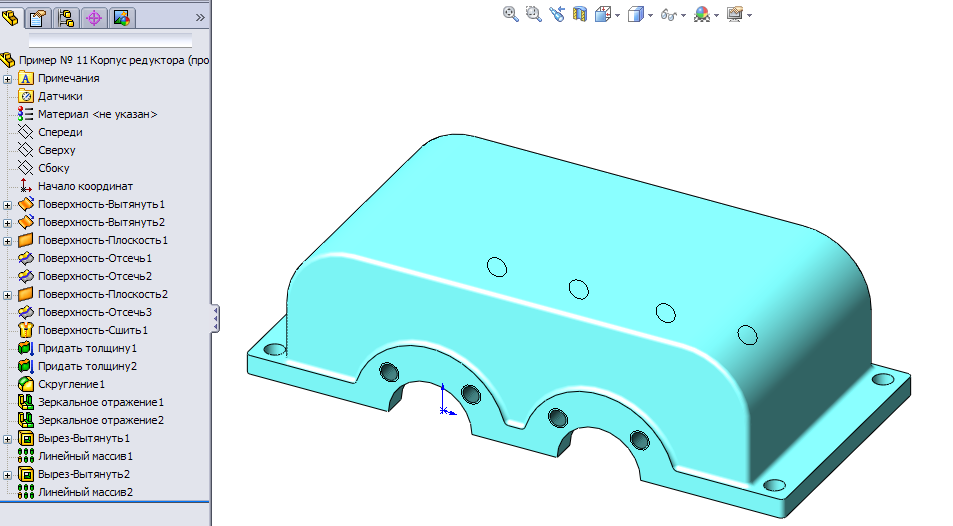Expand 'Поверхность-Плоскость2' feature
Image resolution: width=953 pixels, height=526 pixels.
click(7, 296)
